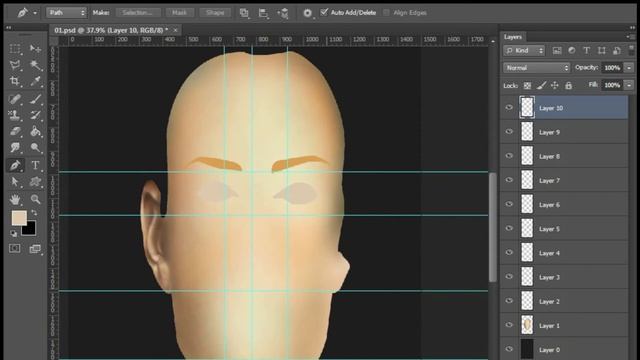Image resolution: width=640 pixels, height=360 pixels.
Task: Click the Make Selection button
Action: [138, 13]
